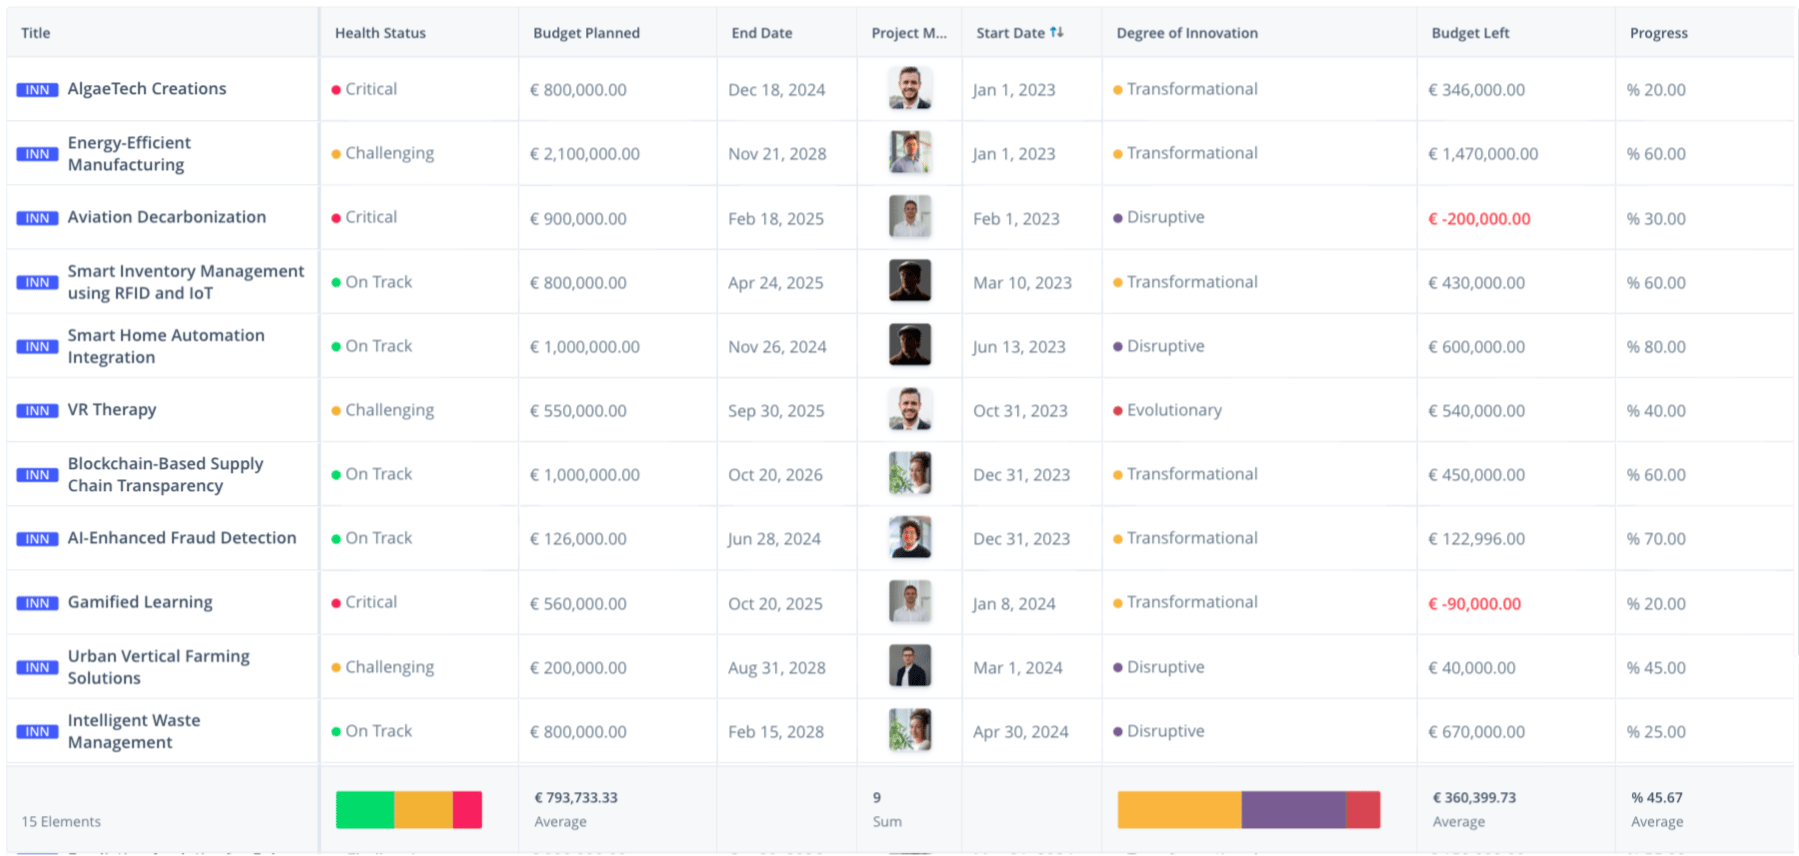Image resolution: width=1799 pixels, height=856 pixels.
Task: Click the INN badge beside Gamified Learning
Action: click(37, 603)
